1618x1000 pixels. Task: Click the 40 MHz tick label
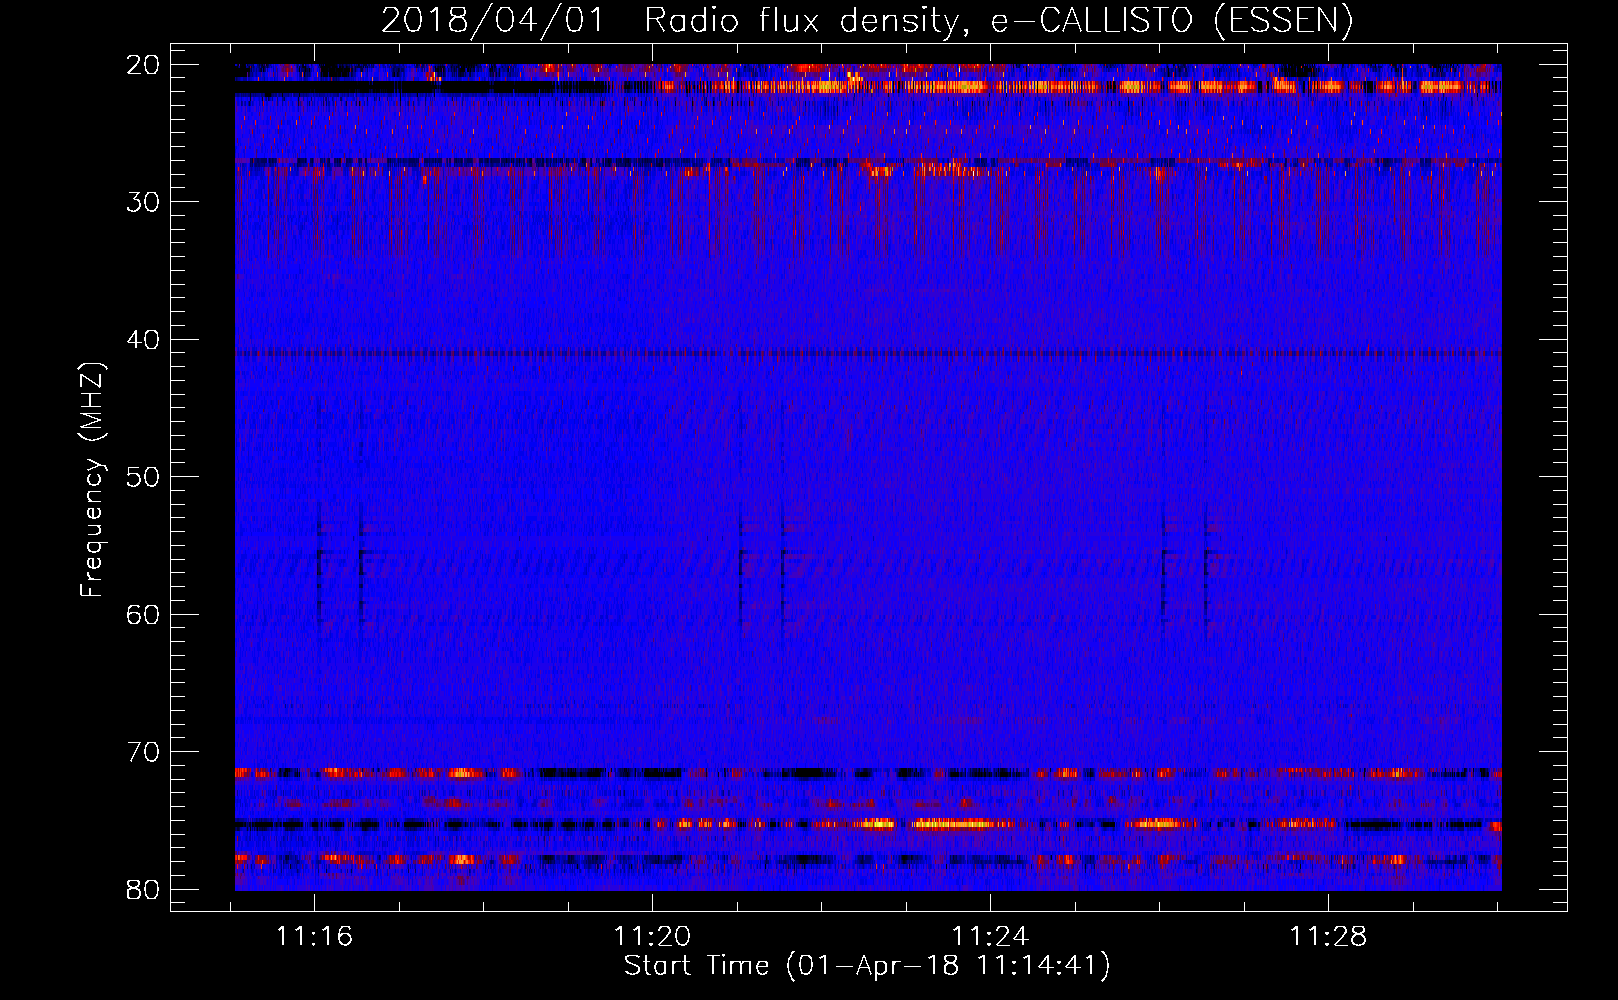pyautogui.click(x=144, y=340)
